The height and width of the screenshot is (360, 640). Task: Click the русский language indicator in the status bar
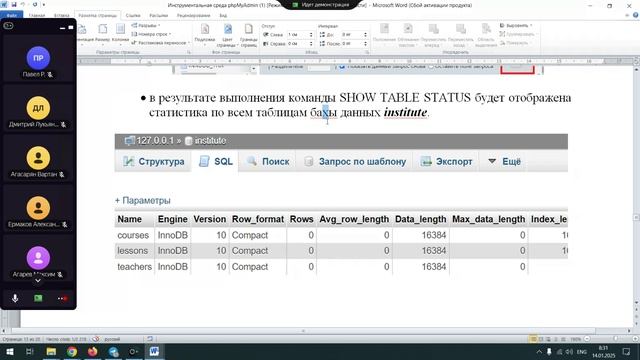tap(112, 339)
